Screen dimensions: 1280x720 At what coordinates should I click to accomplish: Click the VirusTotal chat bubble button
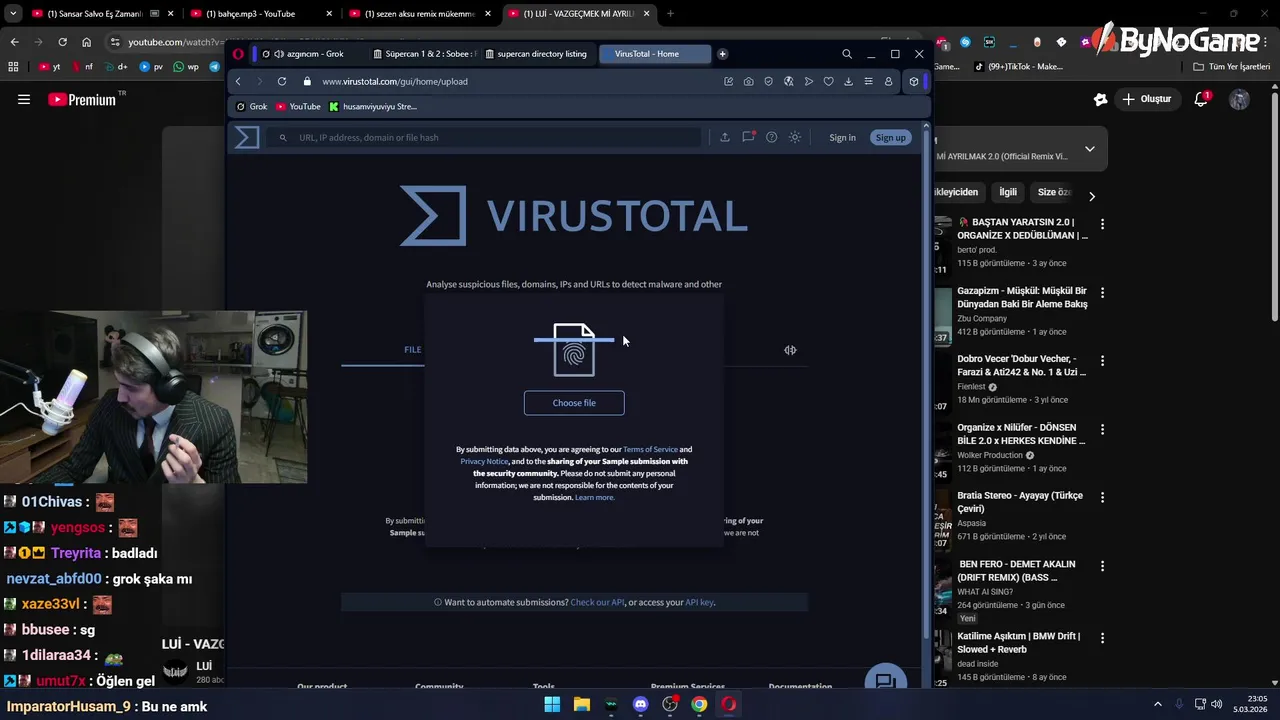[x=885, y=680]
